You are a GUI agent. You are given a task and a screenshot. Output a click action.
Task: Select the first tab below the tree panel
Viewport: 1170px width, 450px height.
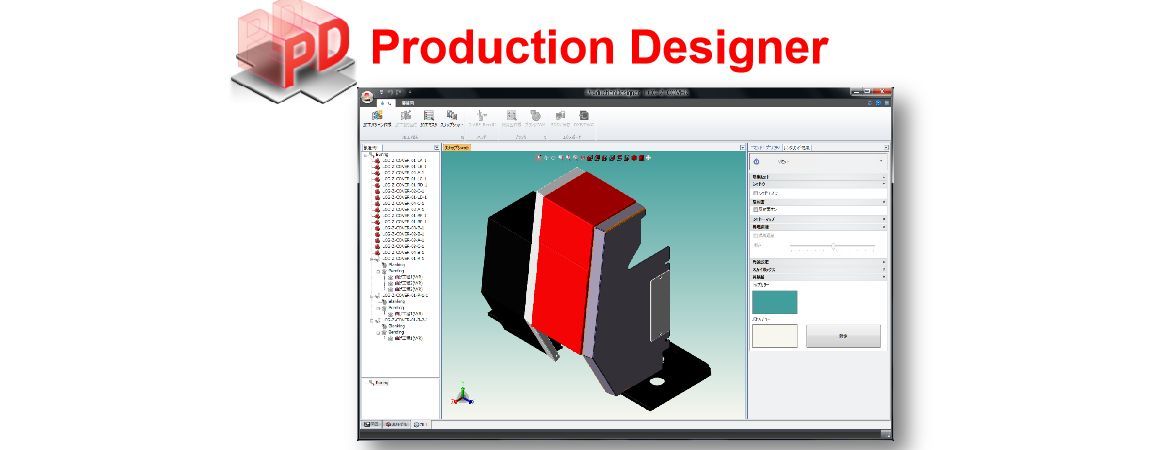pos(371,424)
